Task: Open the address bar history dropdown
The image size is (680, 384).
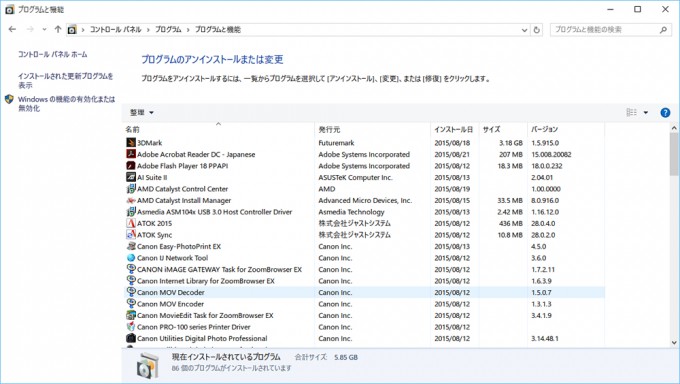Action: pos(524,30)
